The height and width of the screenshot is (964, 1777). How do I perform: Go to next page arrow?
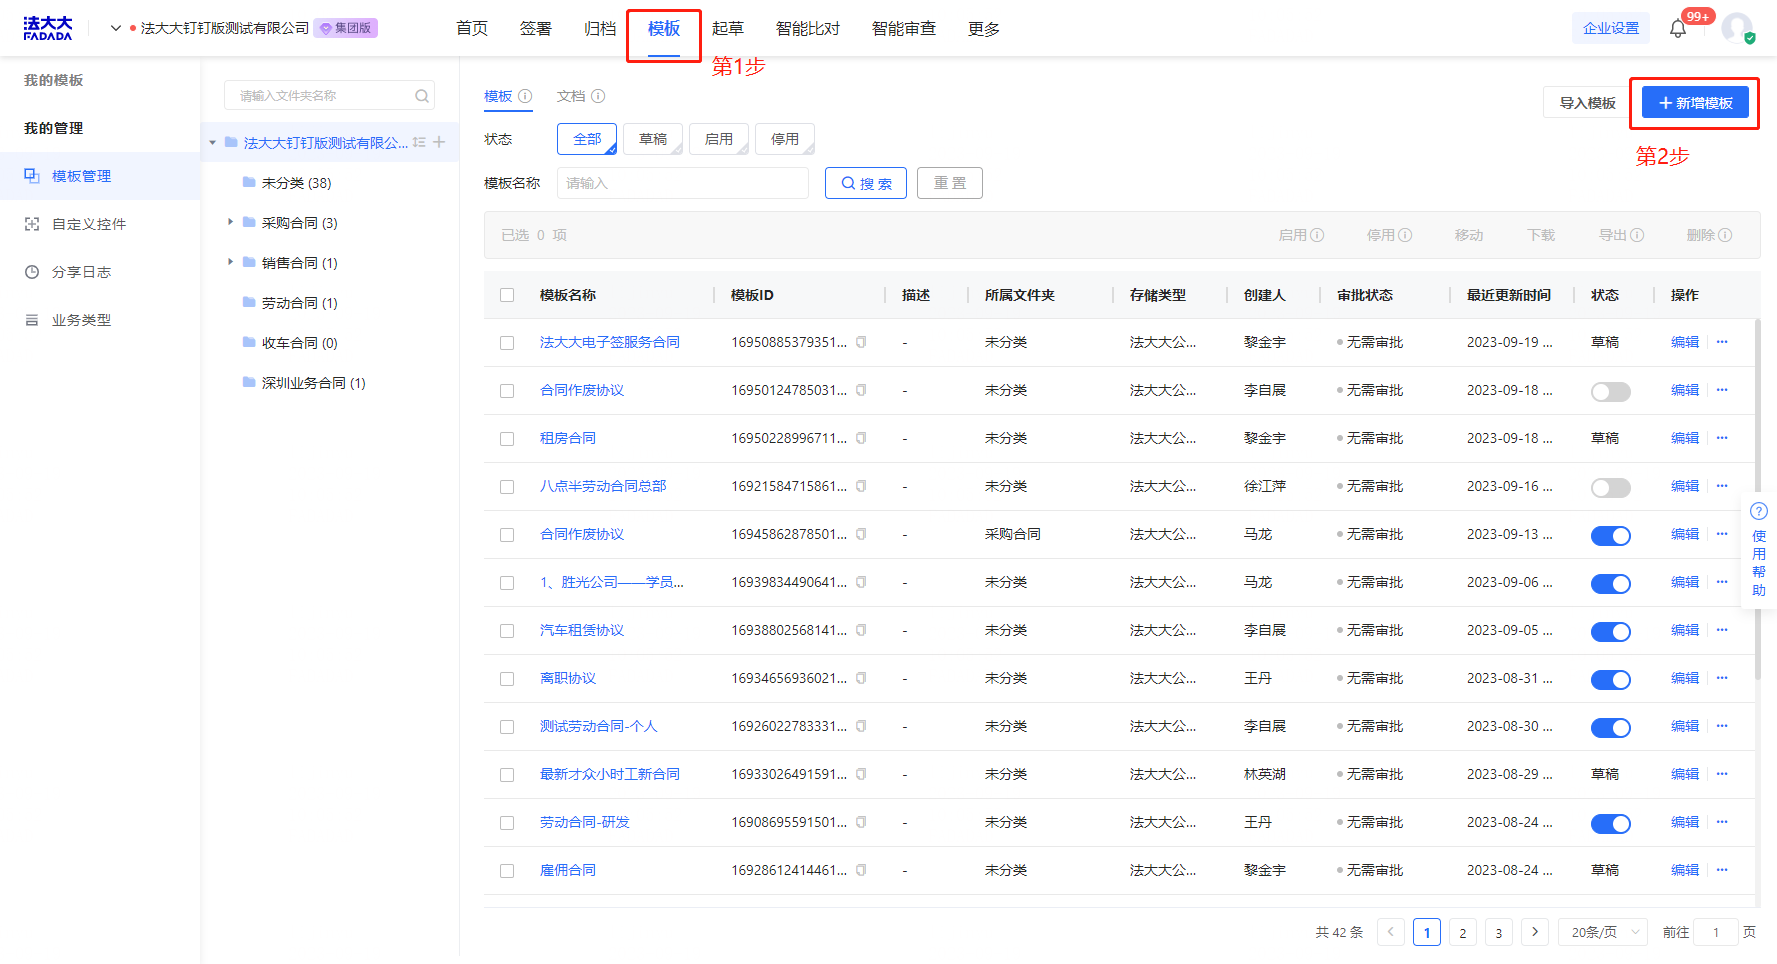coord(1535,932)
